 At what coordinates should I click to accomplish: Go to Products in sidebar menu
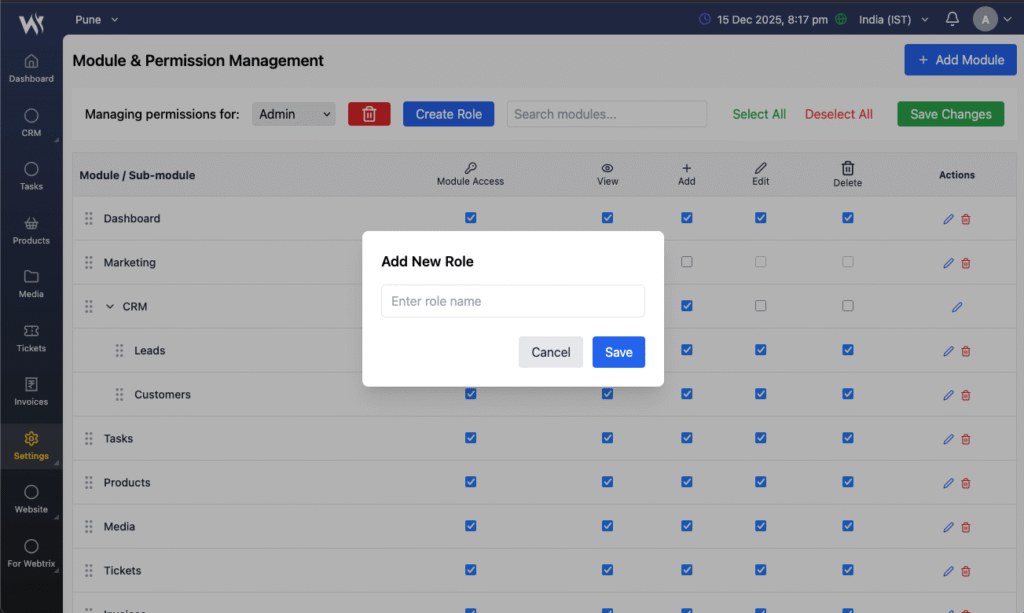coord(31,230)
